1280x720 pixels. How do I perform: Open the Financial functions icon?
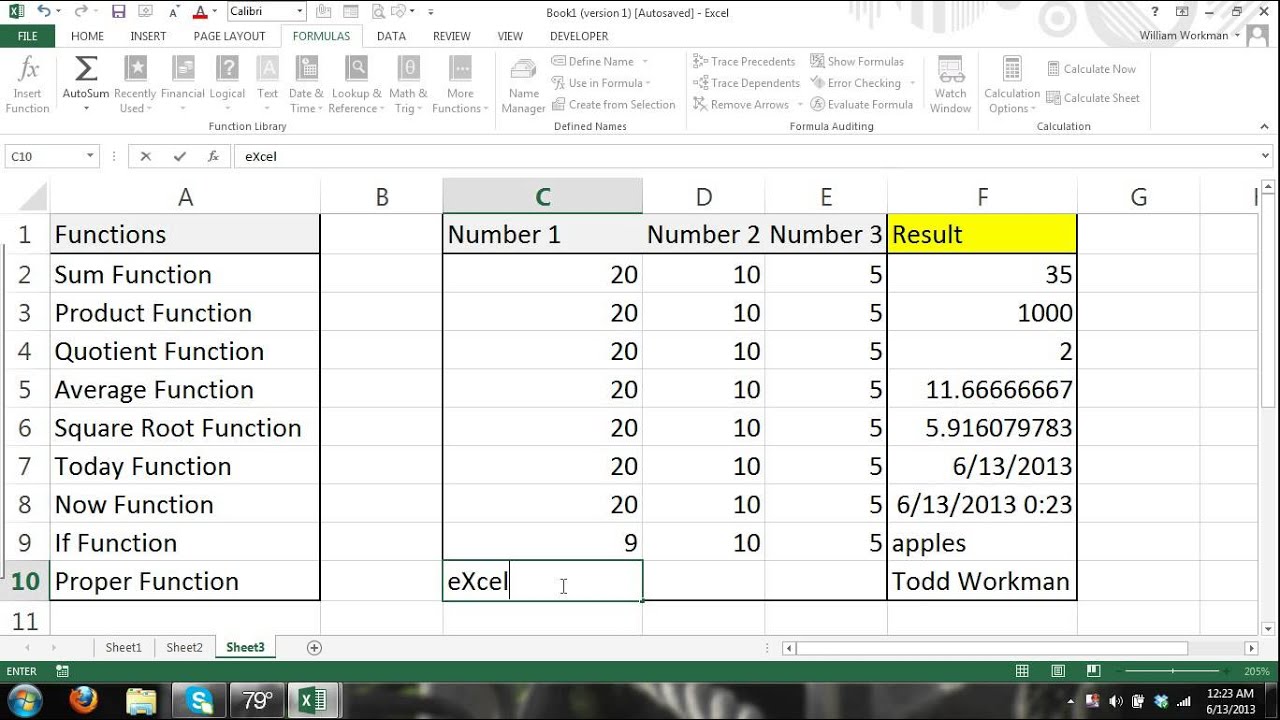(x=183, y=69)
